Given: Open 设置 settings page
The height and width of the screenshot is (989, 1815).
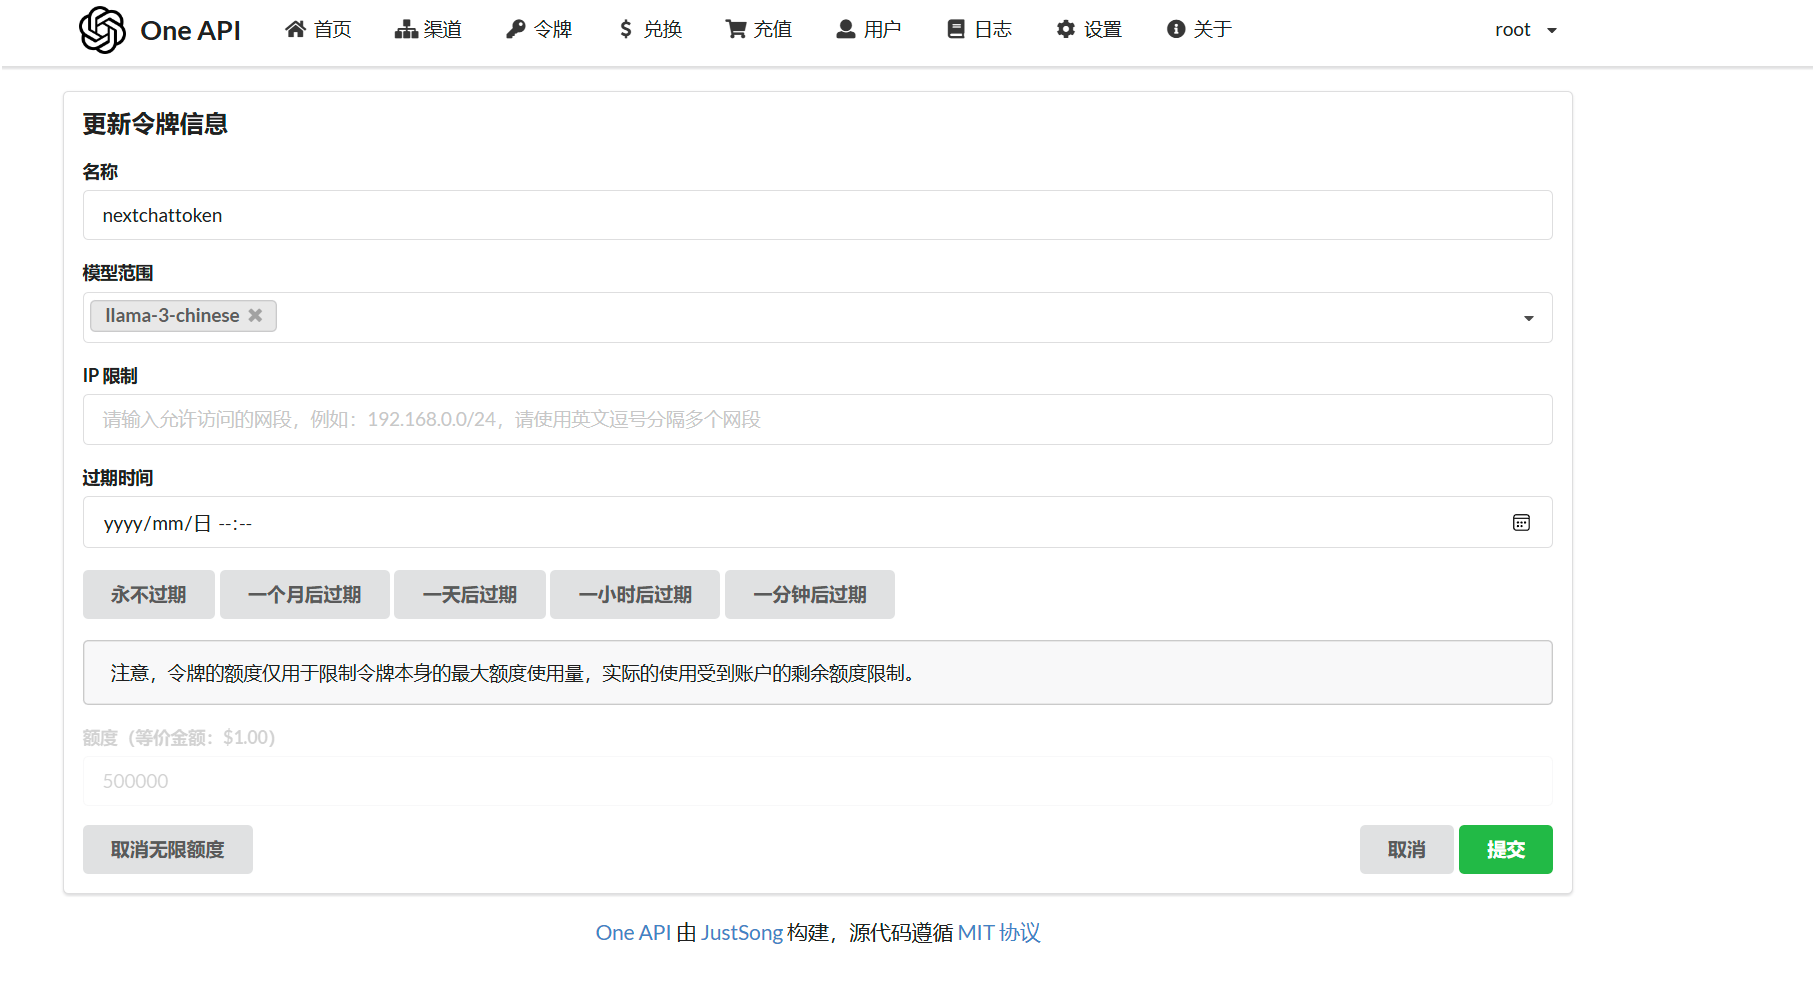Looking at the screenshot, I should pyautogui.click(x=1089, y=30).
